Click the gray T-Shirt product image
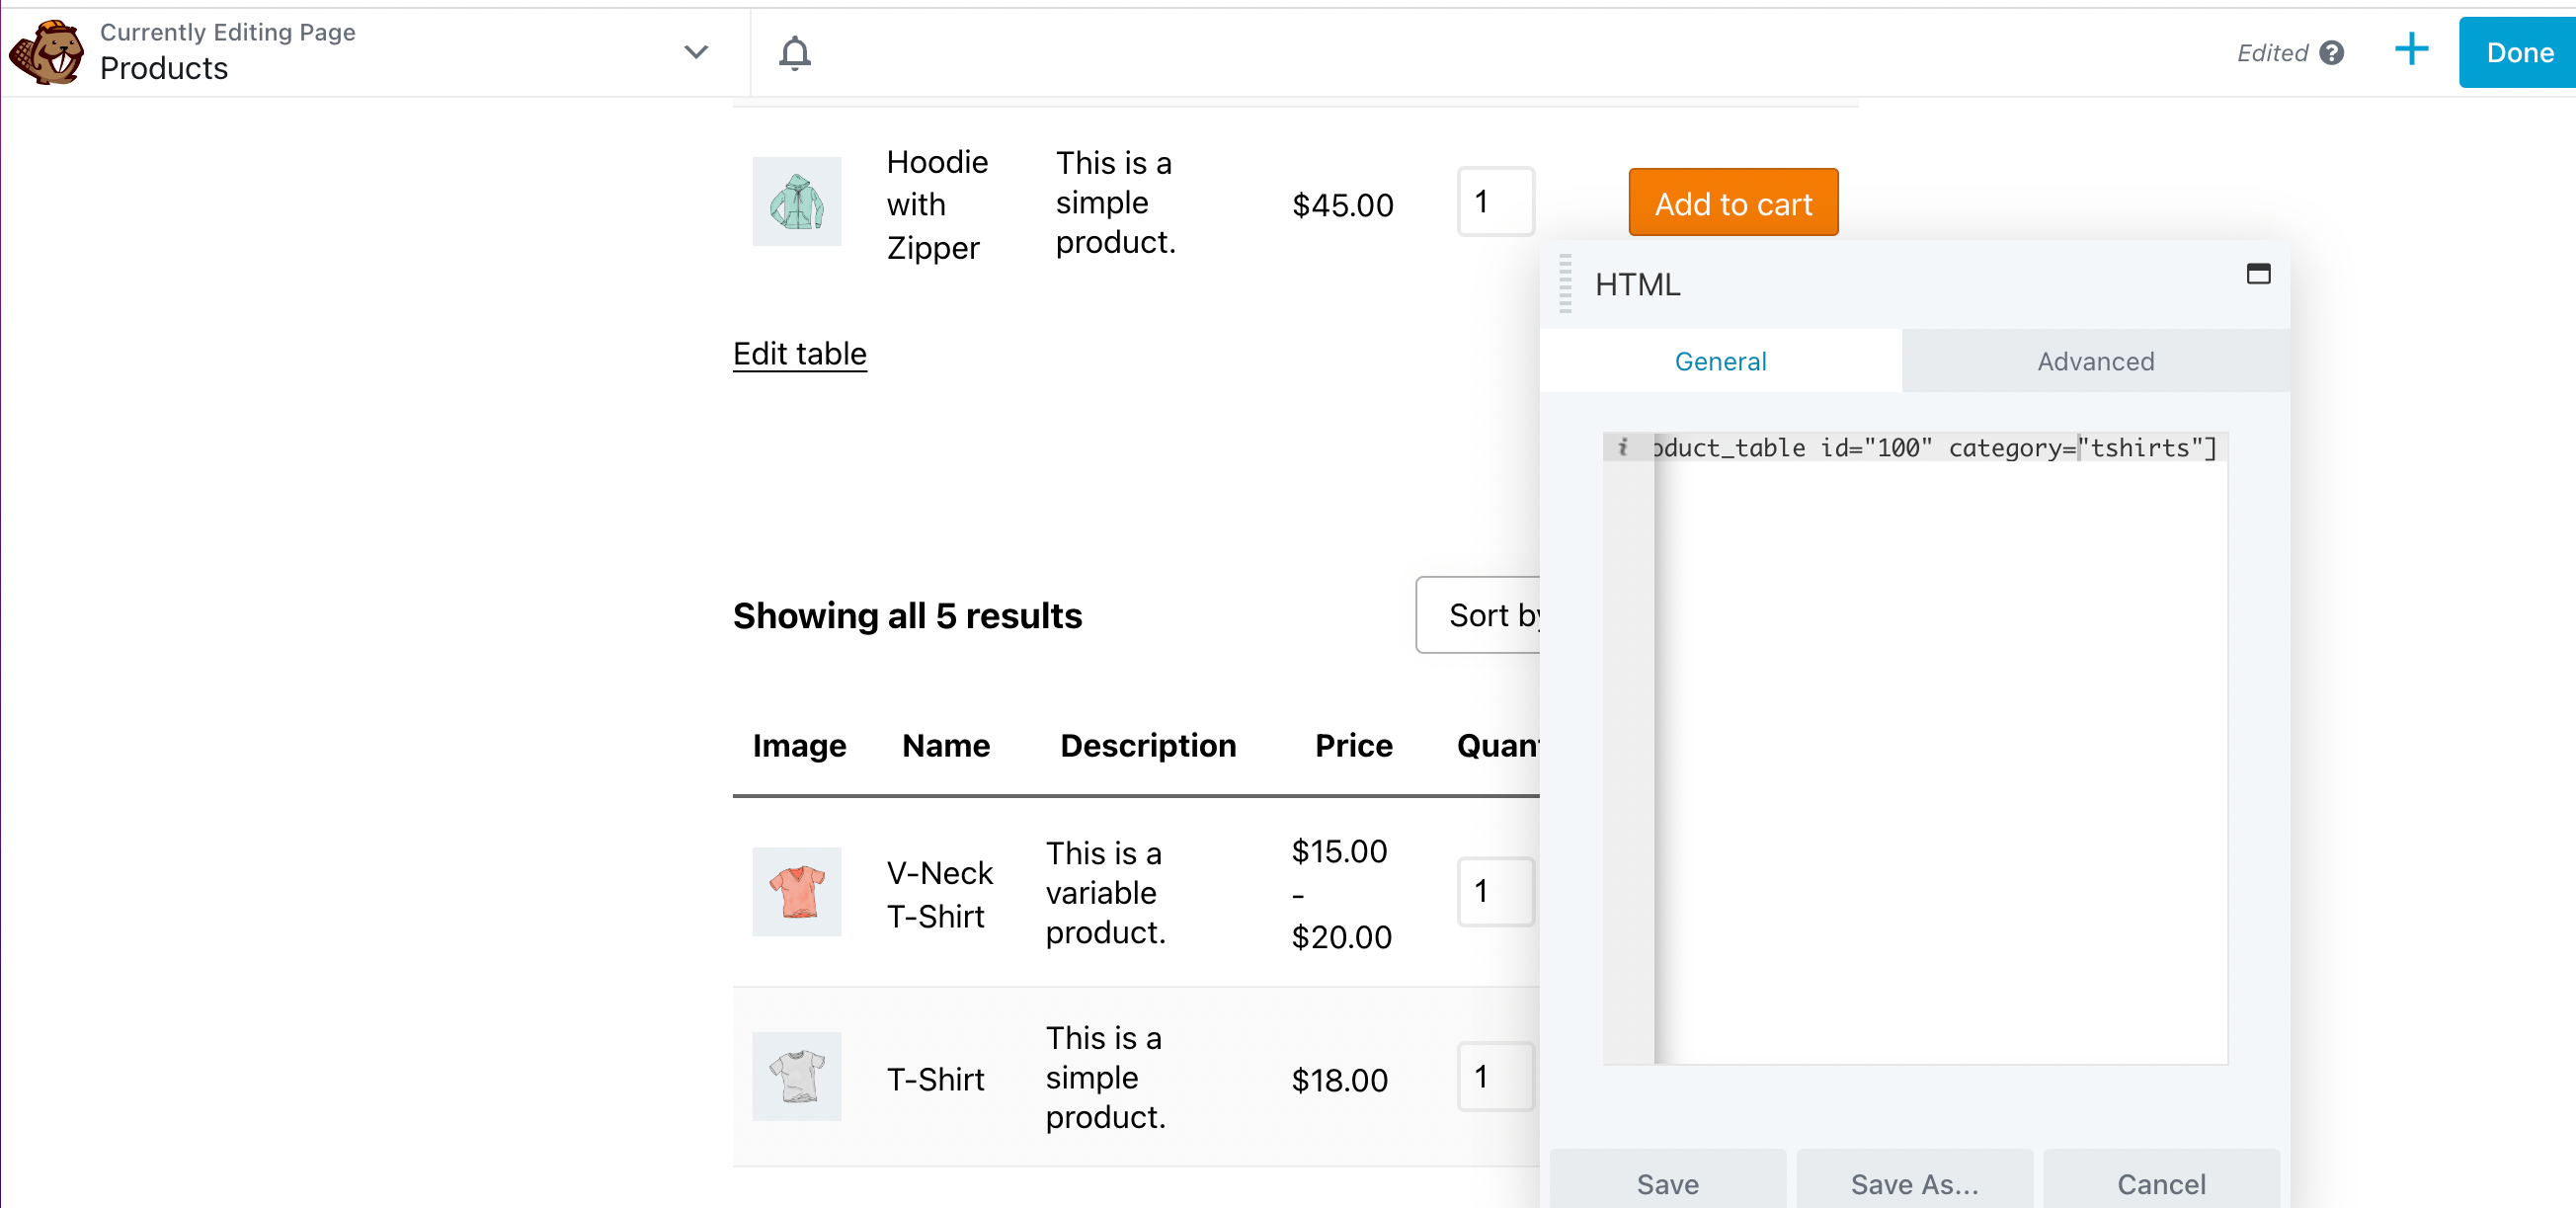Image resolution: width=2576 pixels, height=1208 pixels. click(796, 1076)
